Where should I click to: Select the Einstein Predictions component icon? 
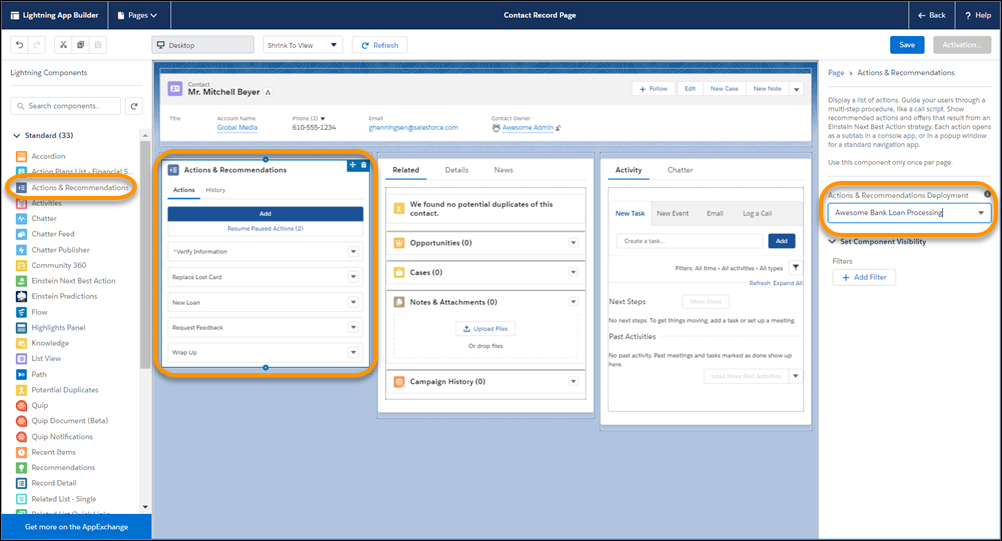[21, 296]
